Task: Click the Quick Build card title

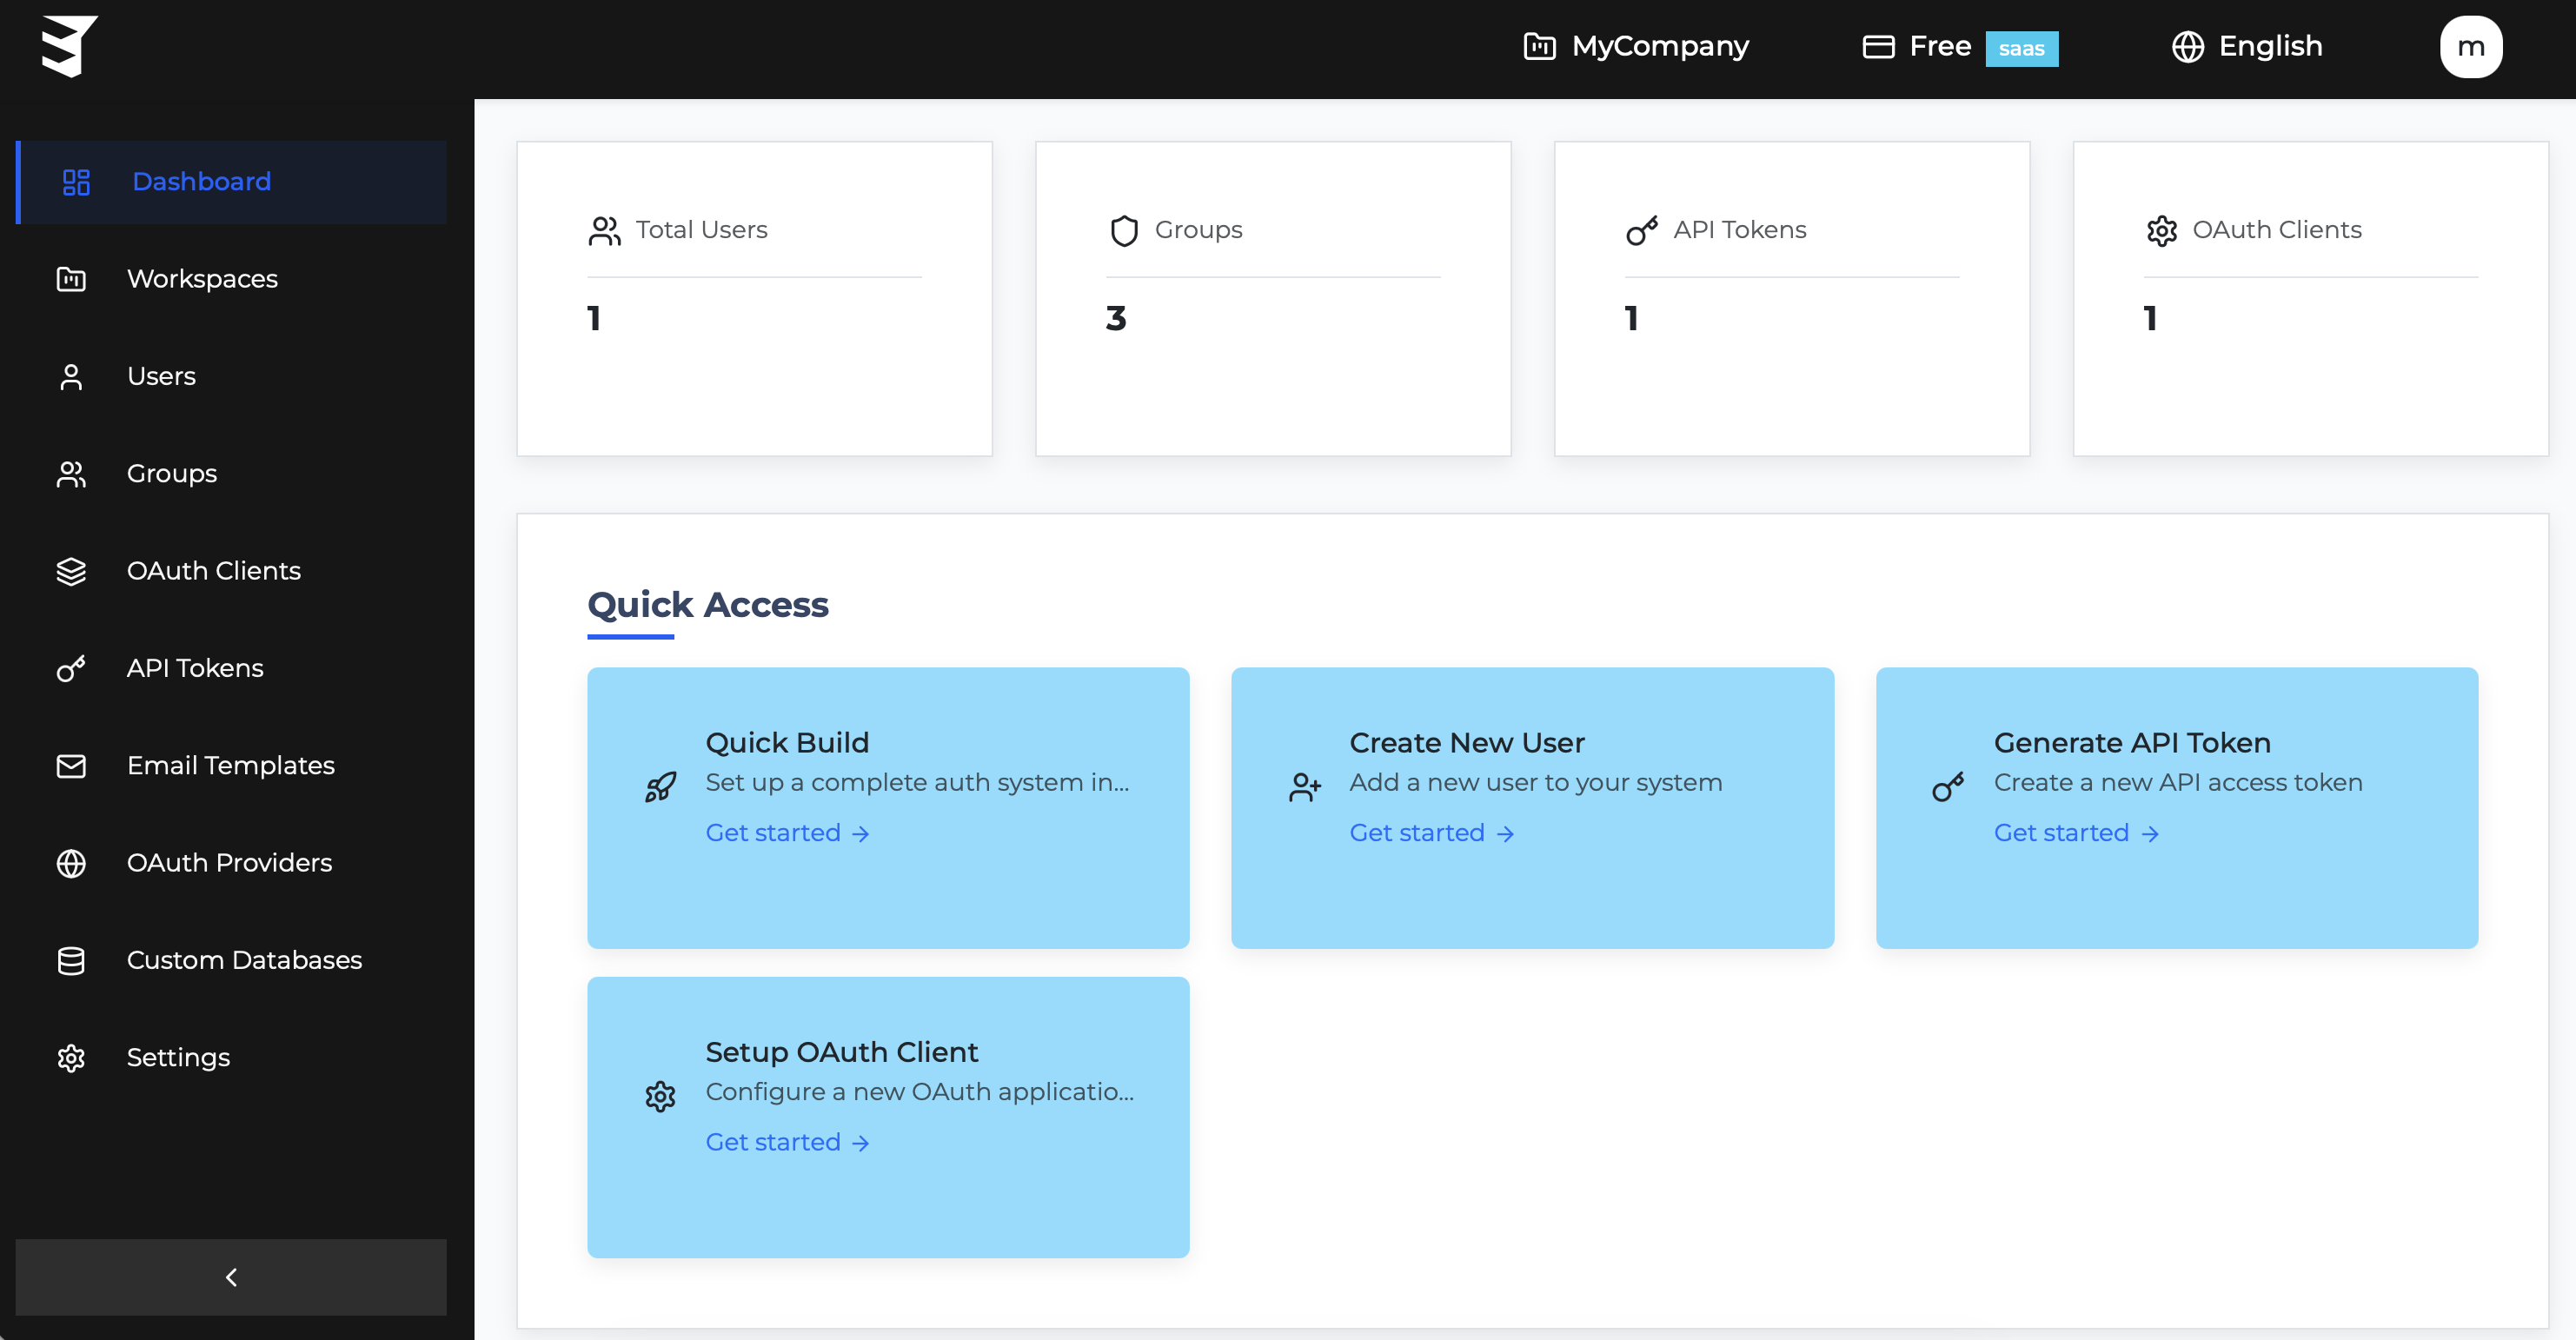Action: pyautogui.click(x=787, y=743)
